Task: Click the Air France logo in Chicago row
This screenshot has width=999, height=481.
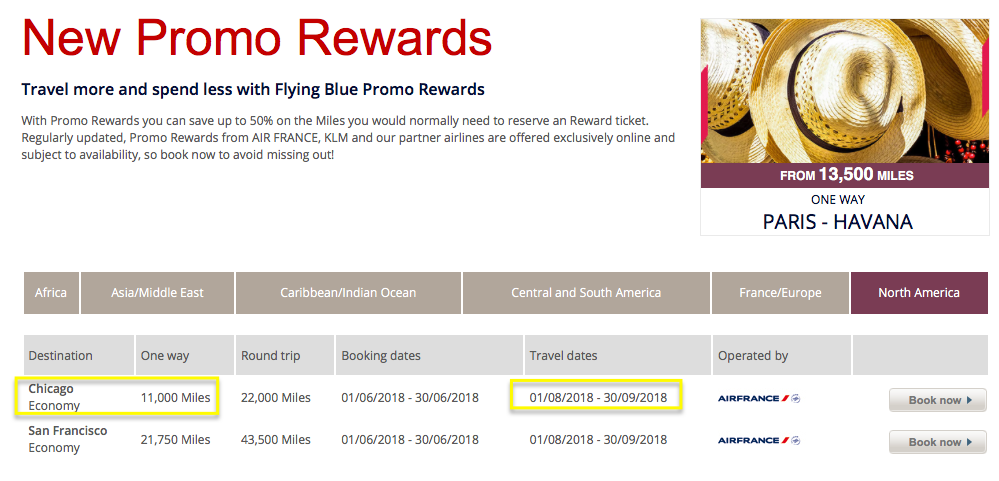Action: pos(759,399)
